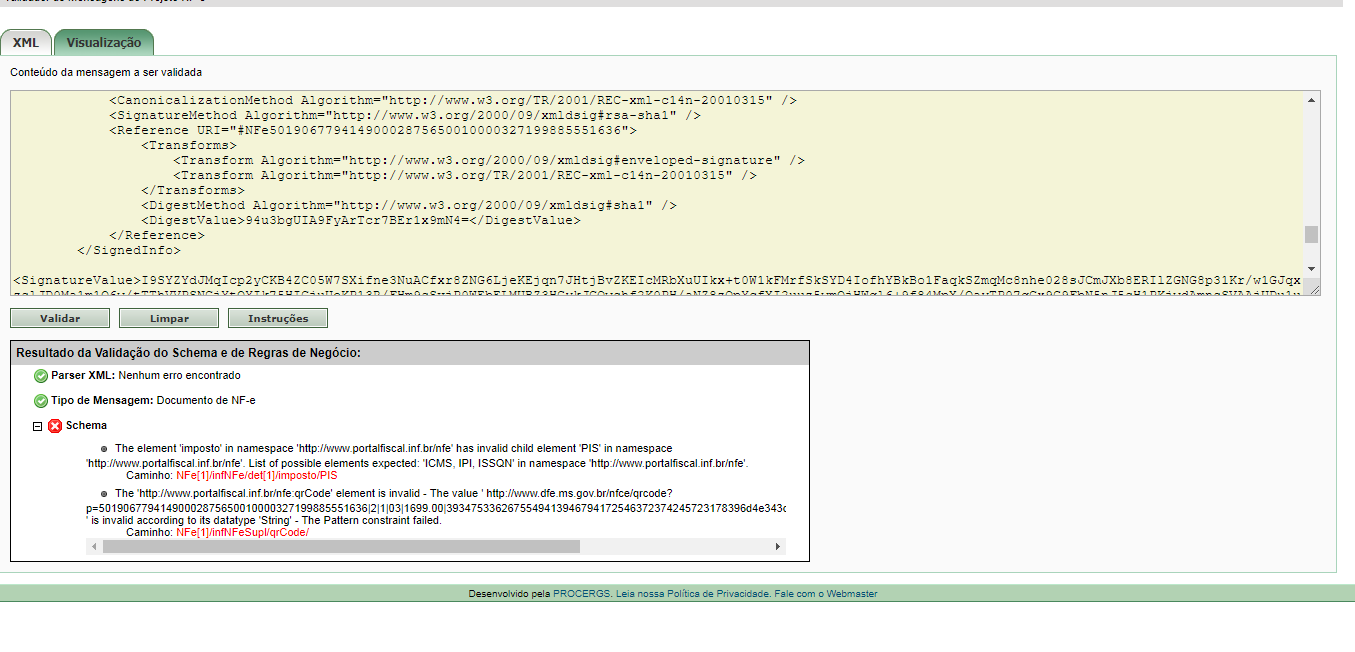Switch to the XML tab
This screenshot has width=1355, height=652.
26,43
